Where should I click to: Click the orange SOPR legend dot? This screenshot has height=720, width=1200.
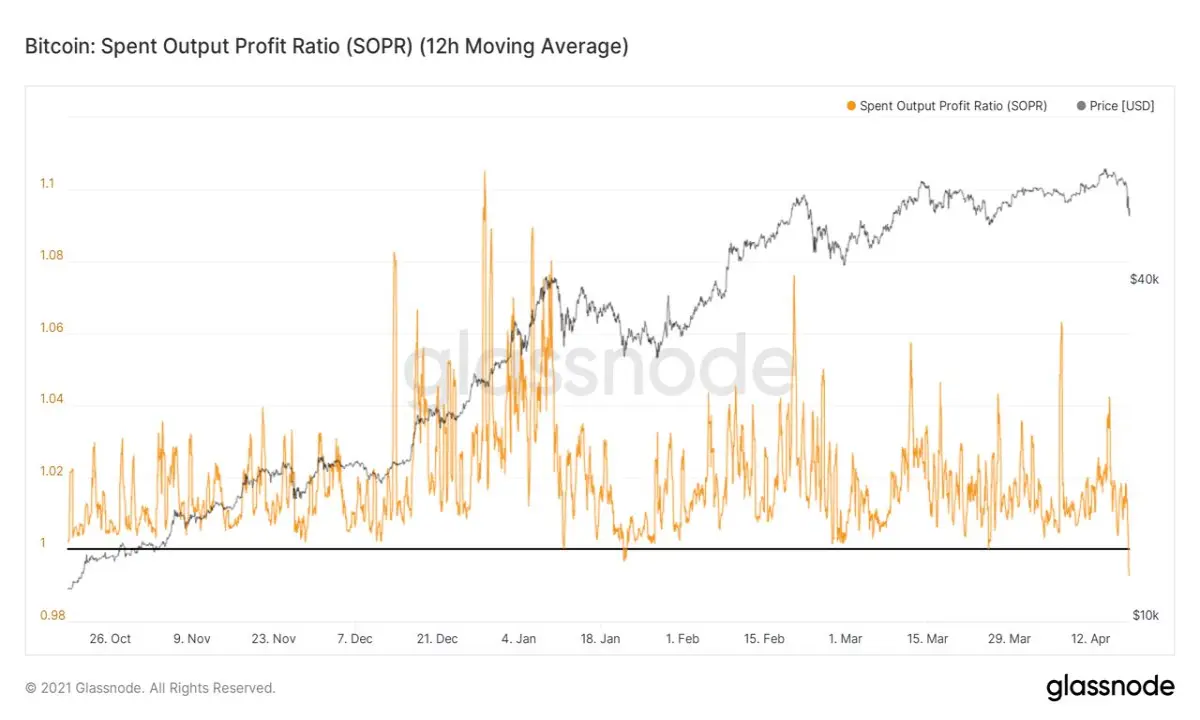(851, 106)
